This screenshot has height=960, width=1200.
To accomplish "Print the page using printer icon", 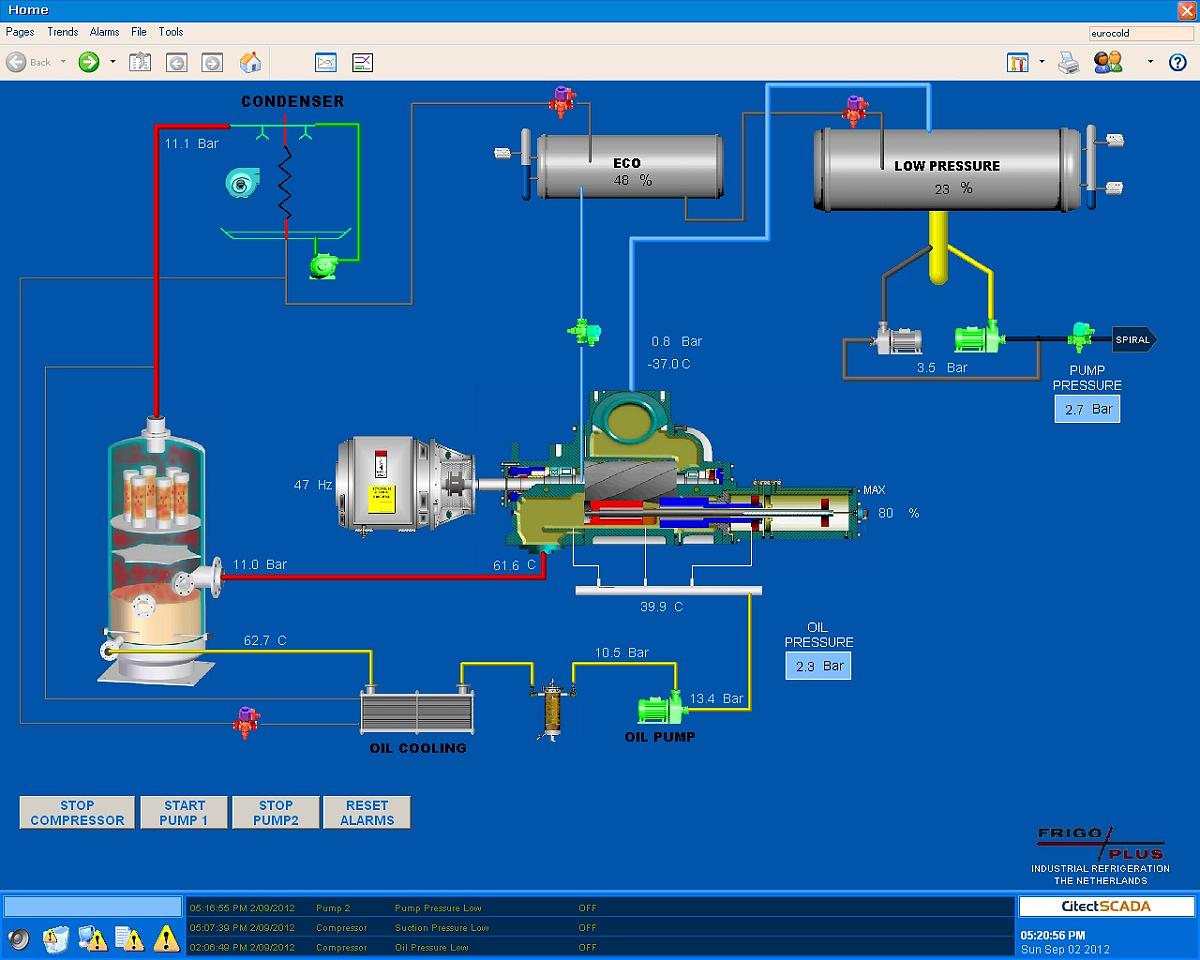I will (x=1069, y=62).
